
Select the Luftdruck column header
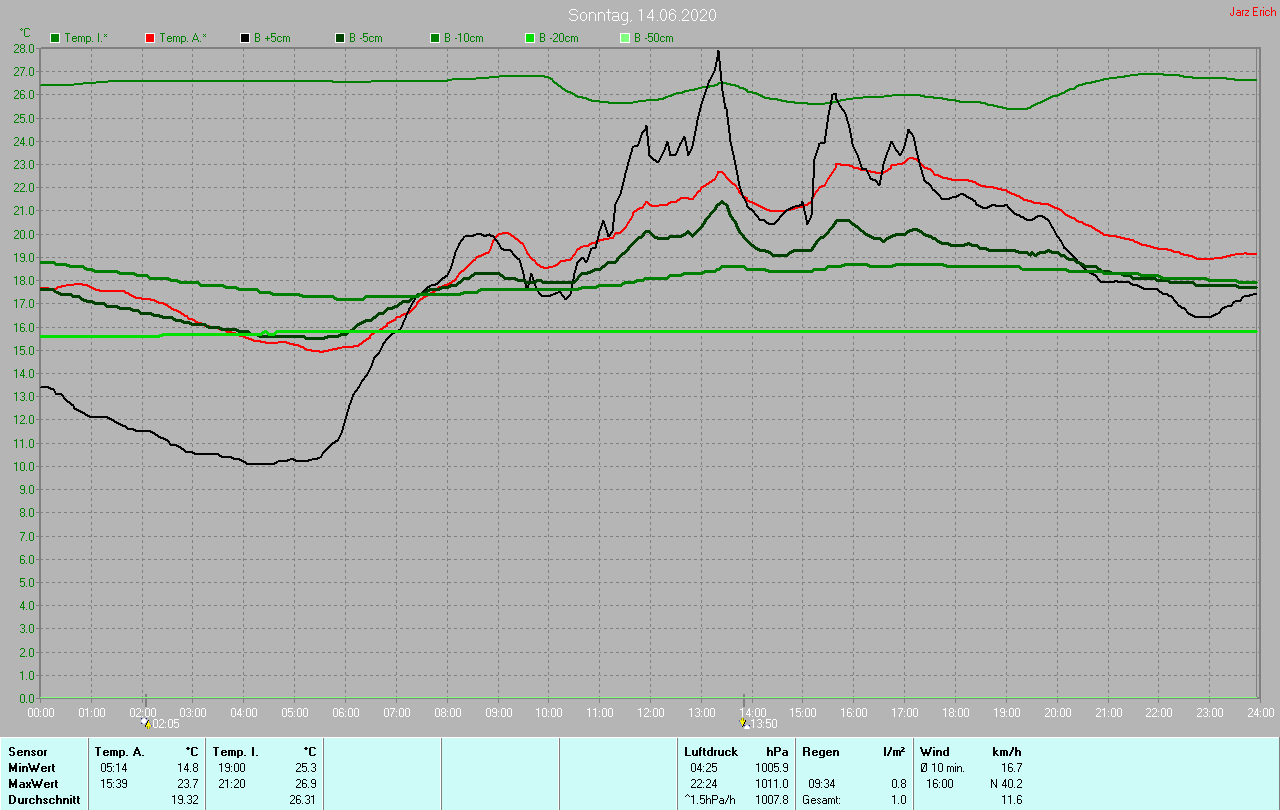(711, 751)
